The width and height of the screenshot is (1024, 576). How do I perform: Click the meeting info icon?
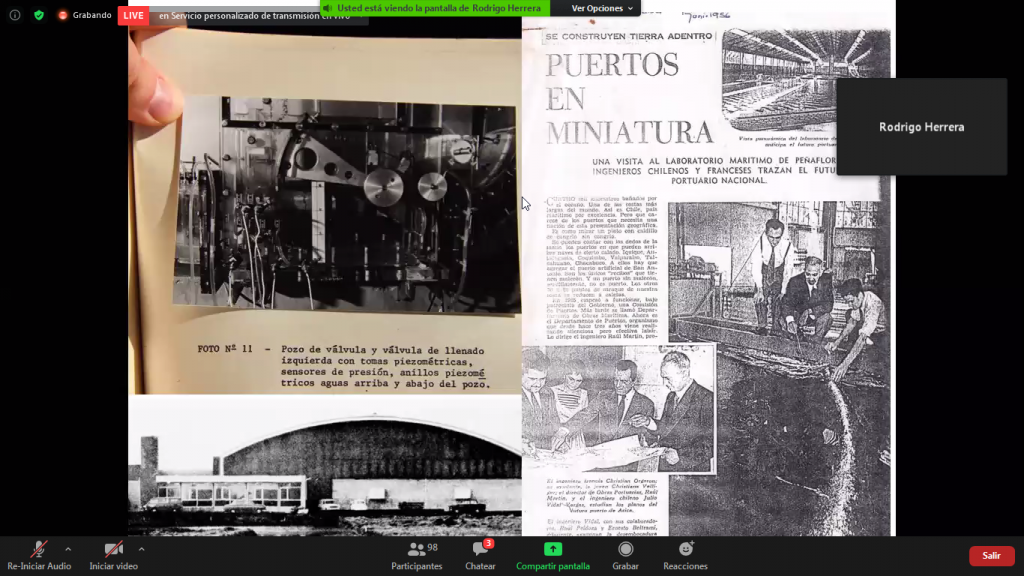pyautogui.click(x=15, y=15)
